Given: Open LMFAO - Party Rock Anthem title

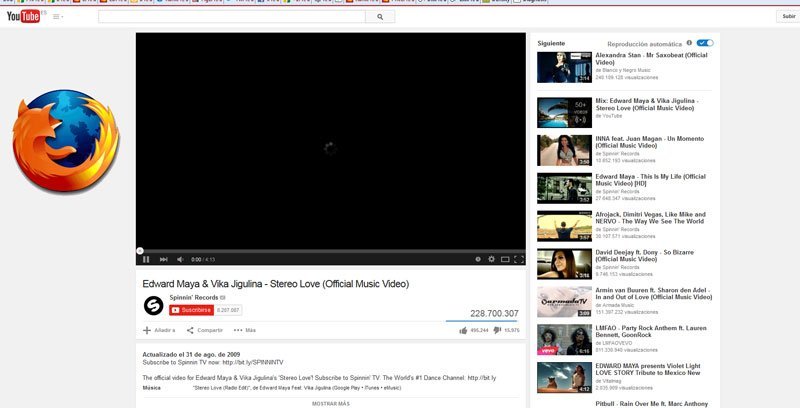Looking at the screenshot, I should pyautogui.click(x=651, y=332).
